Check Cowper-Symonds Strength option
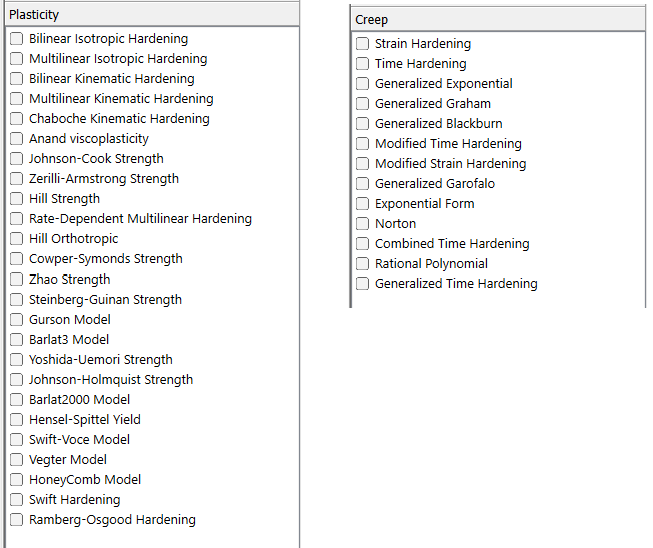This screenshot has height=548, width=653. (17, 259)
